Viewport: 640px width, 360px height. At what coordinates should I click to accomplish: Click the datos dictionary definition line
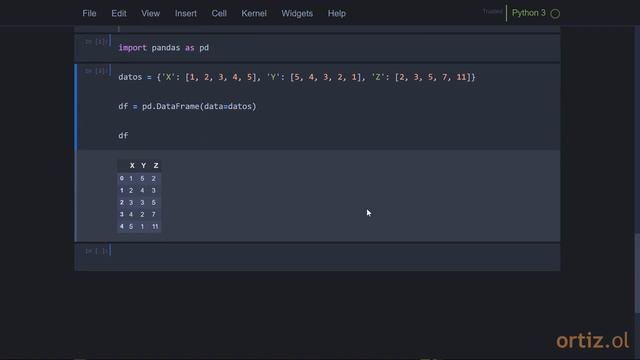coord(297,77)
